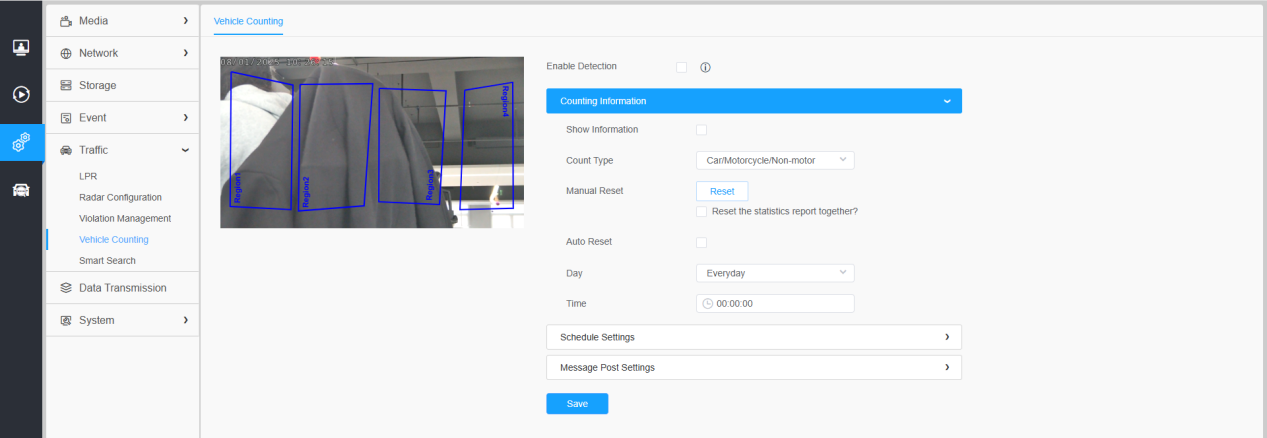The width and height of the screenshot is (1267, 438).
Task: Open the Day dropdown set to Everyday
Action: 775,273
